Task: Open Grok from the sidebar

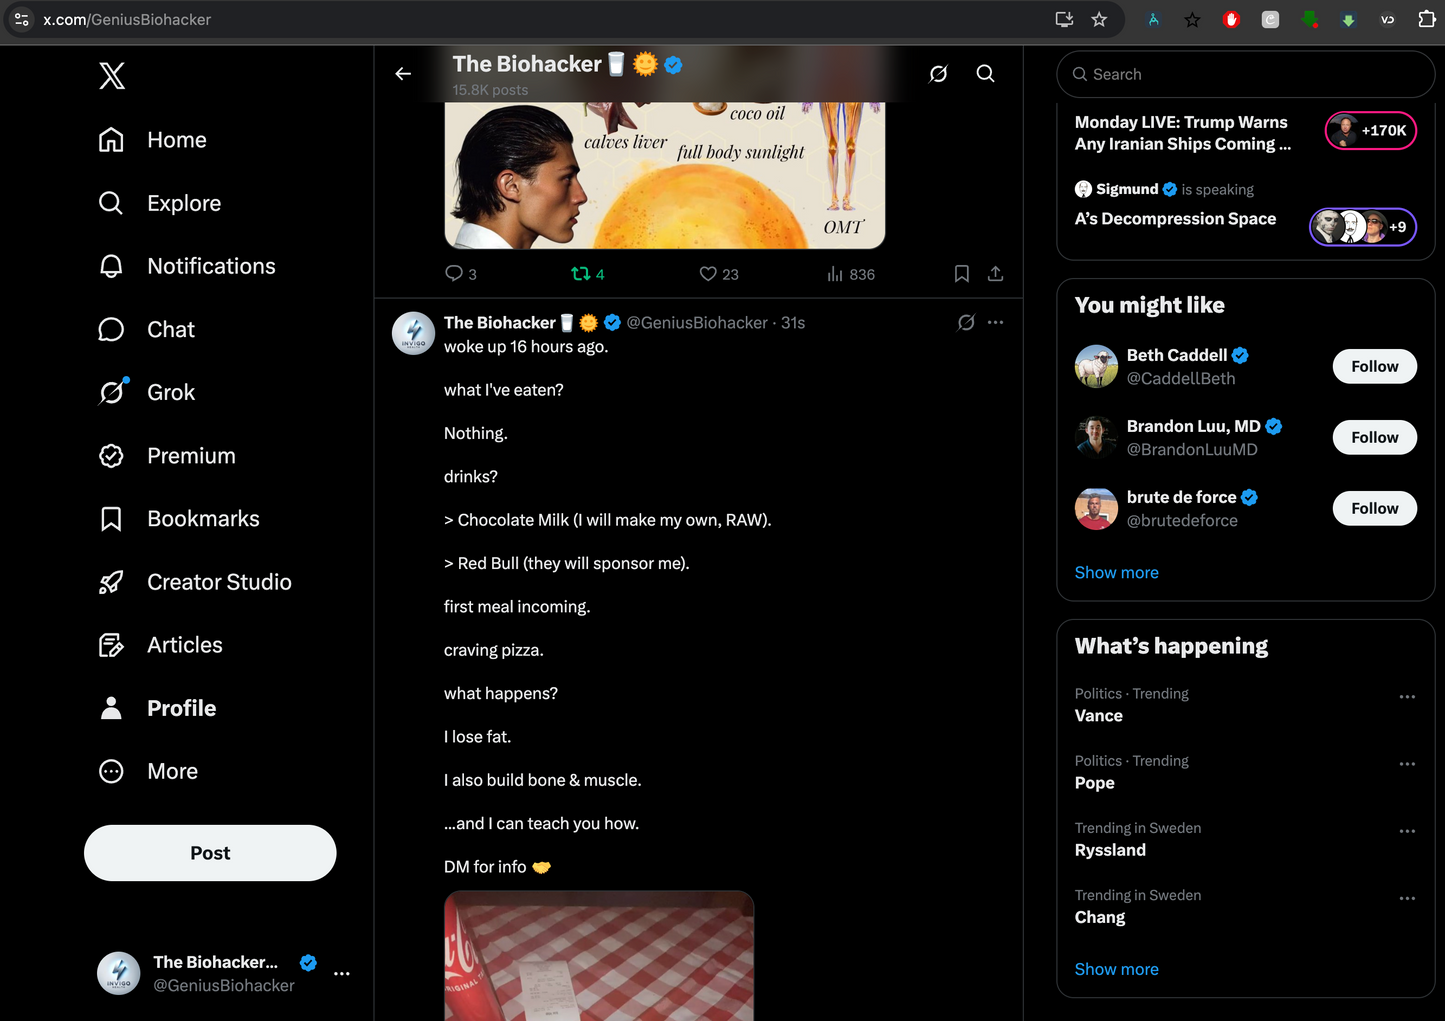Action: point(147,392)
